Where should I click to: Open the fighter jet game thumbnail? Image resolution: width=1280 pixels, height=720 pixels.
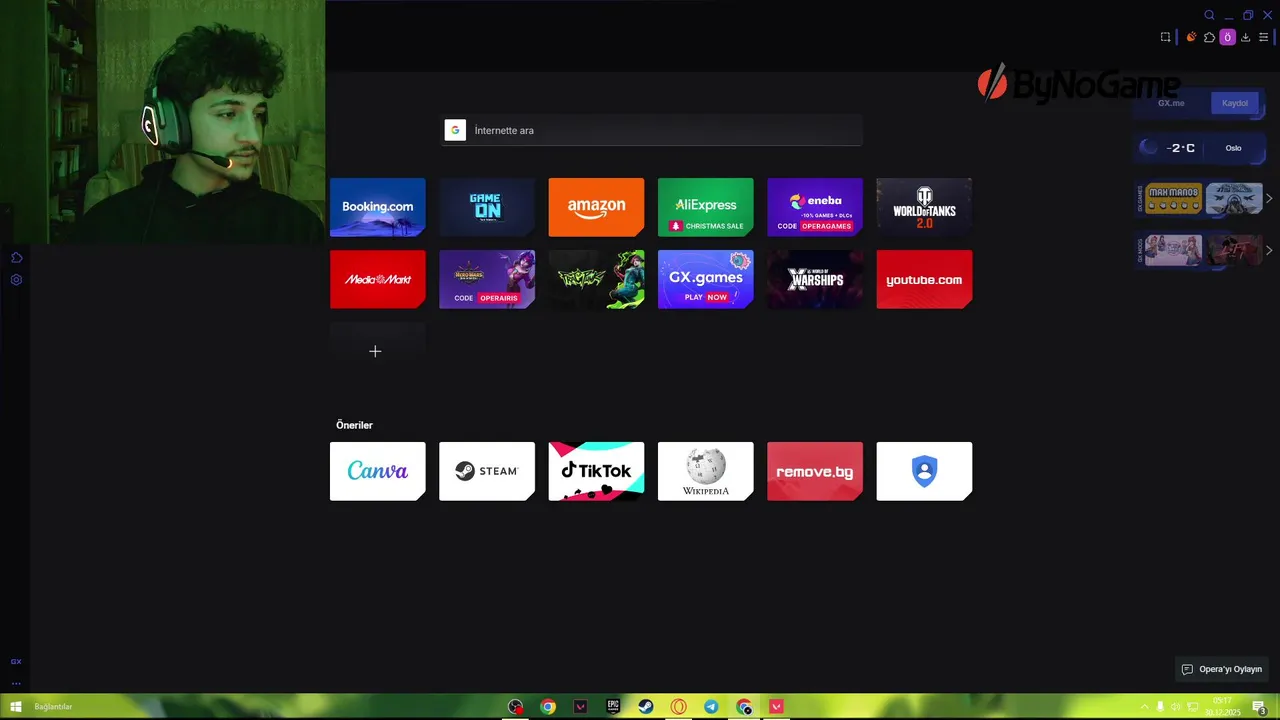(x=1234, y=198)
